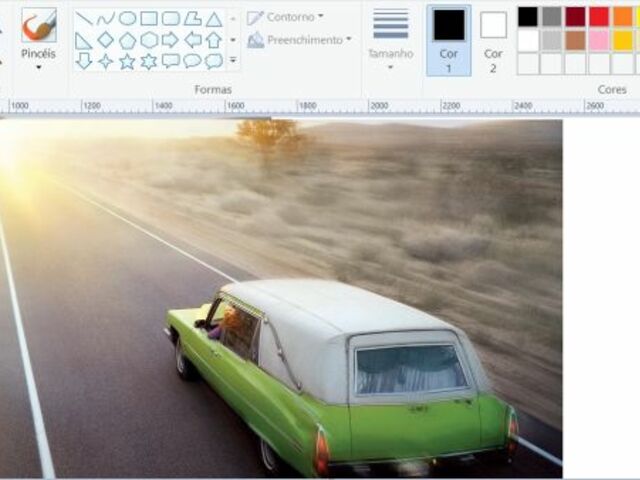This screenshot has width=640, height=480.
Task: Pick the Cloud callout shape
Action: 214,61
